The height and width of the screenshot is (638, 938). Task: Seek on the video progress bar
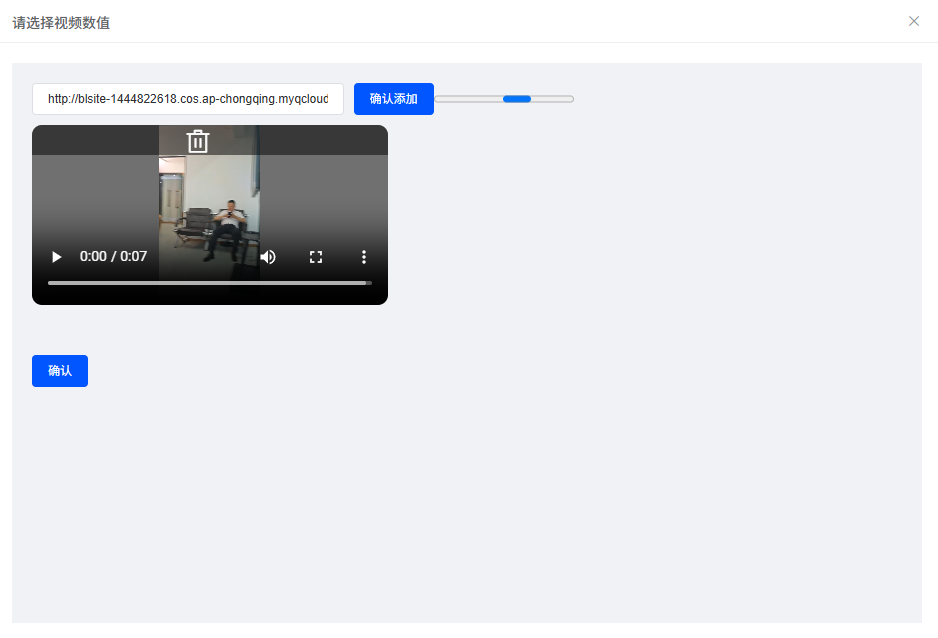(209, 283)
